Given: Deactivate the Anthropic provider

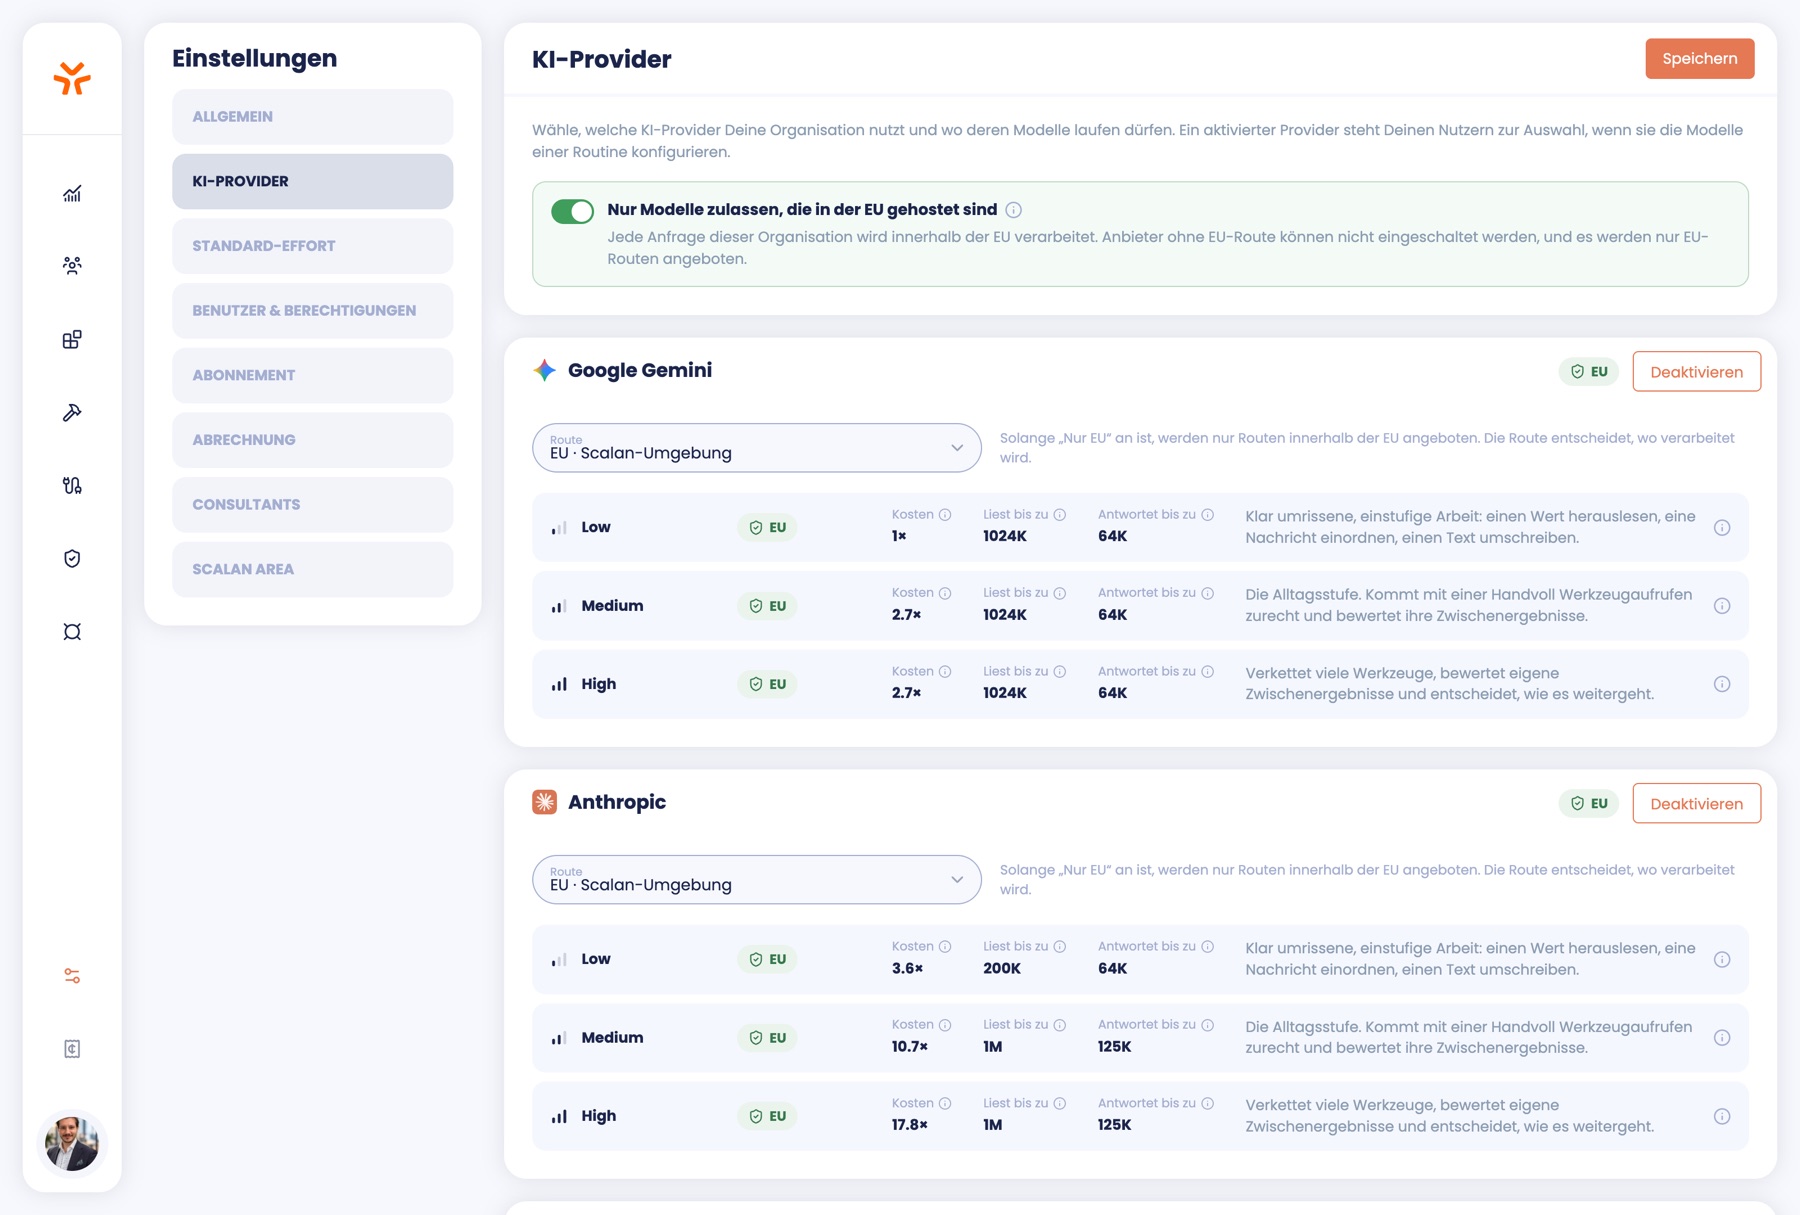Looking at the screenshot, I should (1697, 804).
